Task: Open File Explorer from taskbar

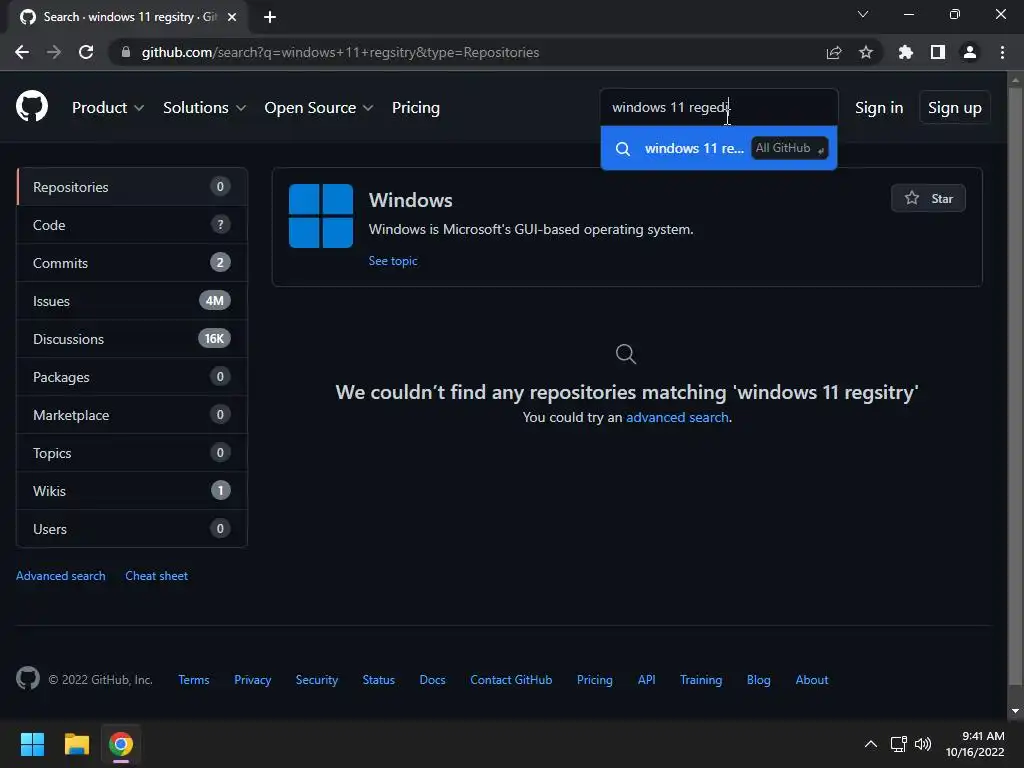Action: click(x=76, y=744)
